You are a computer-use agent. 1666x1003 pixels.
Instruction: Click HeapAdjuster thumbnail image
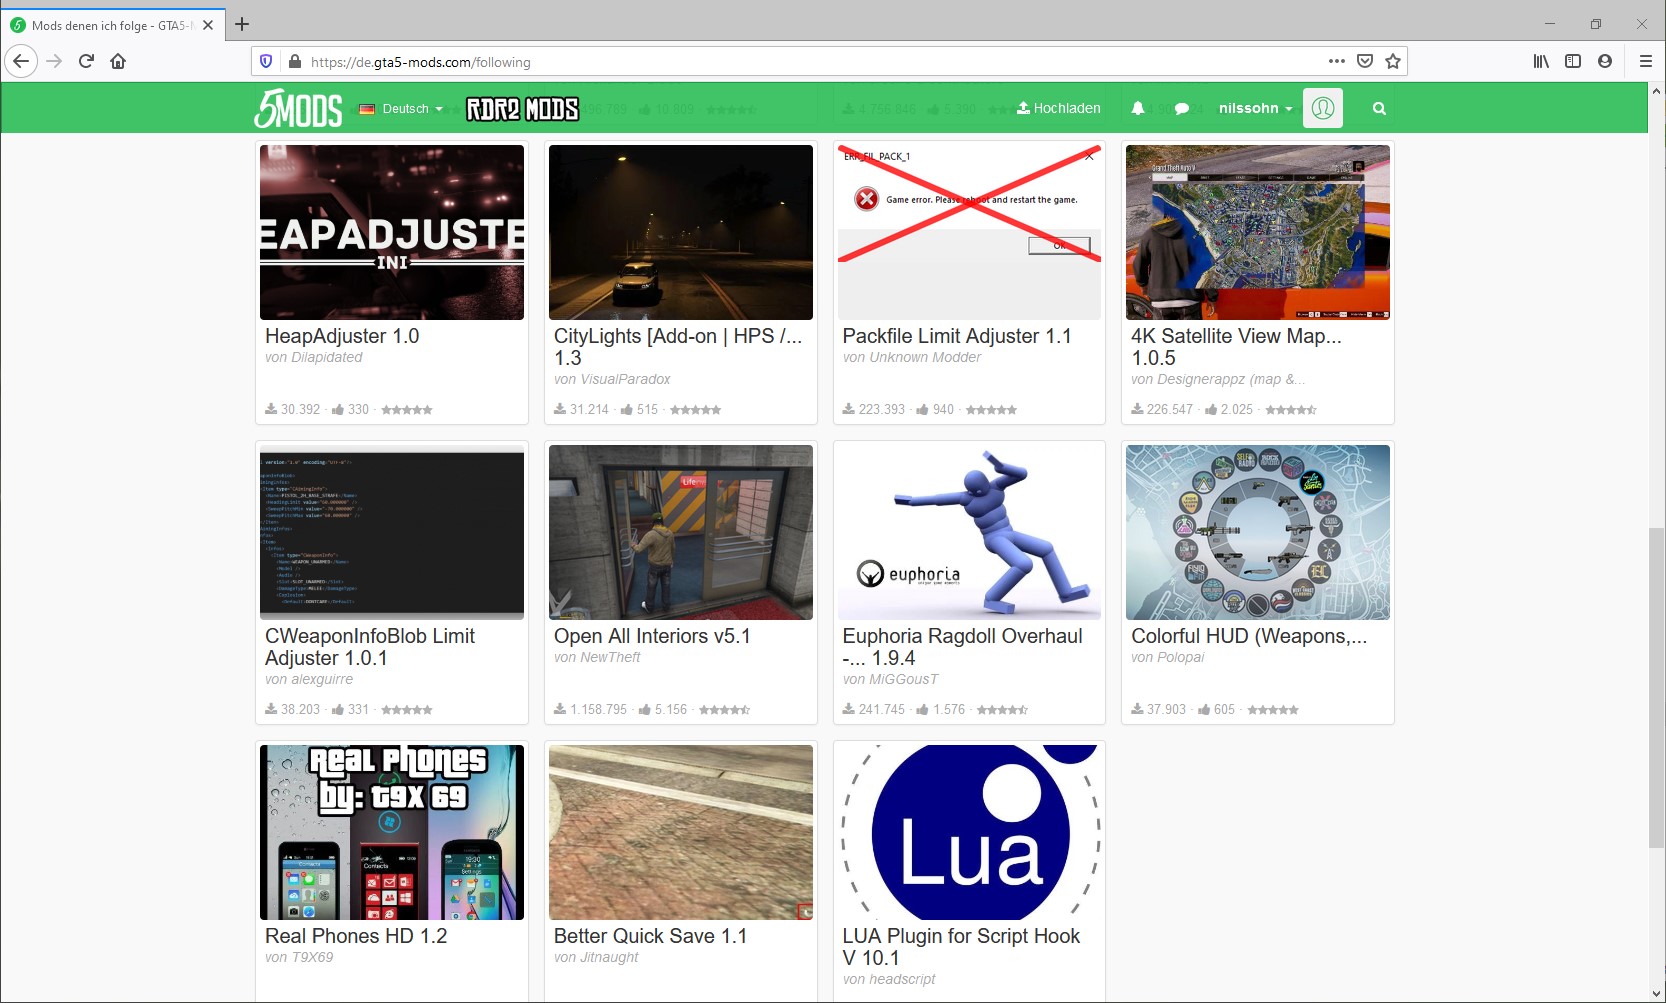coord(392,232)
